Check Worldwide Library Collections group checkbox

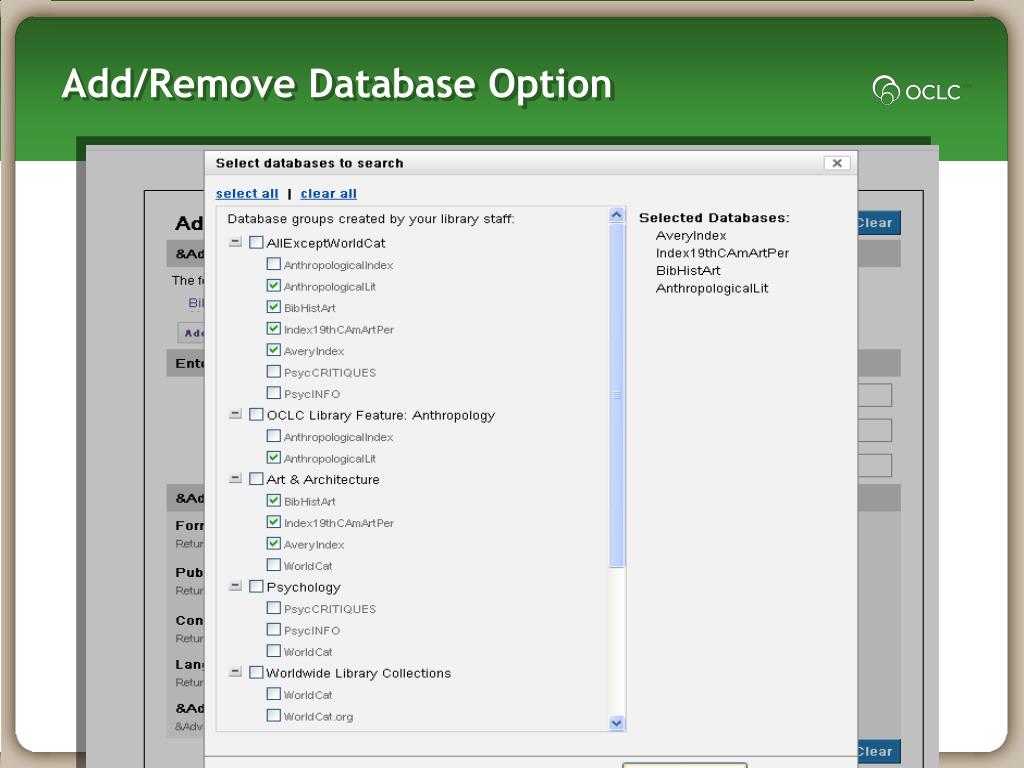[256, 672]
